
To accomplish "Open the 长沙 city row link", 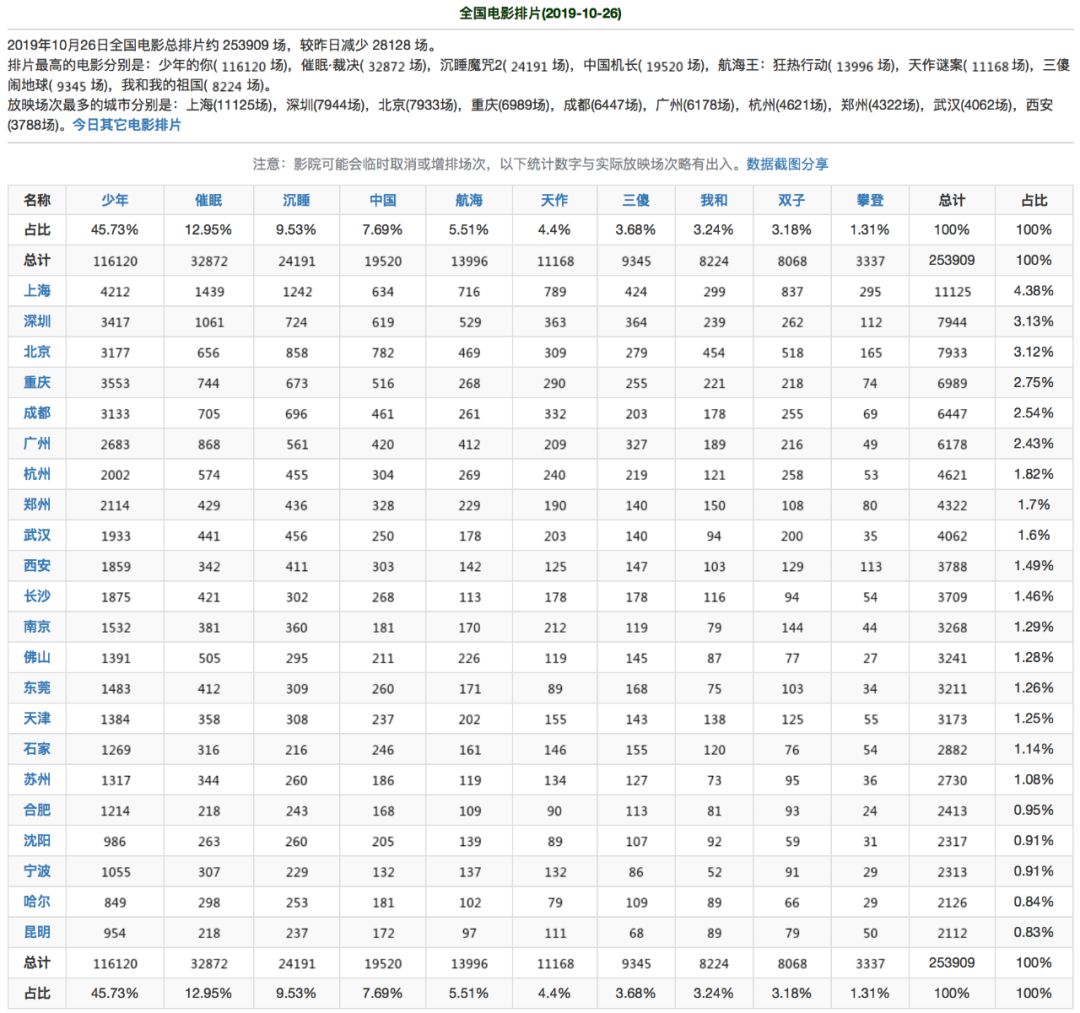I will [x=37, y=596].
